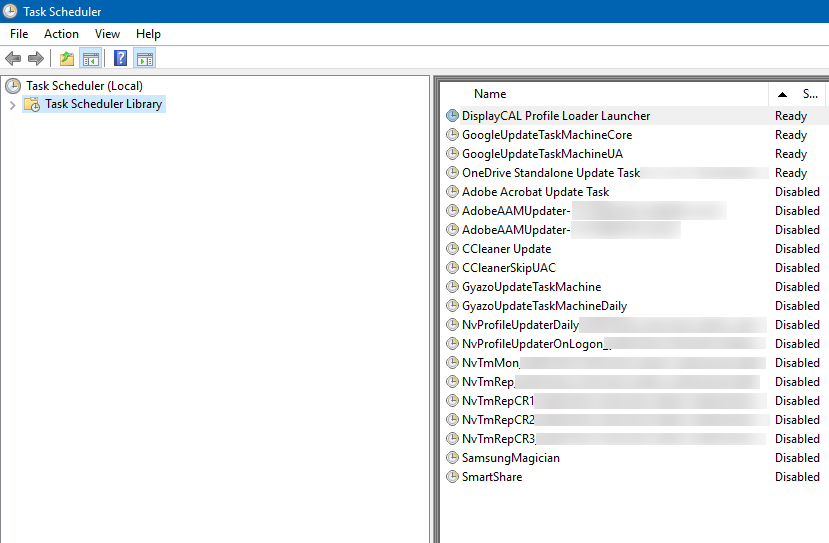Screen dimensions: 829x543
Task: Select the SamsungMagician task name
Action: click(x=511, y=458)
